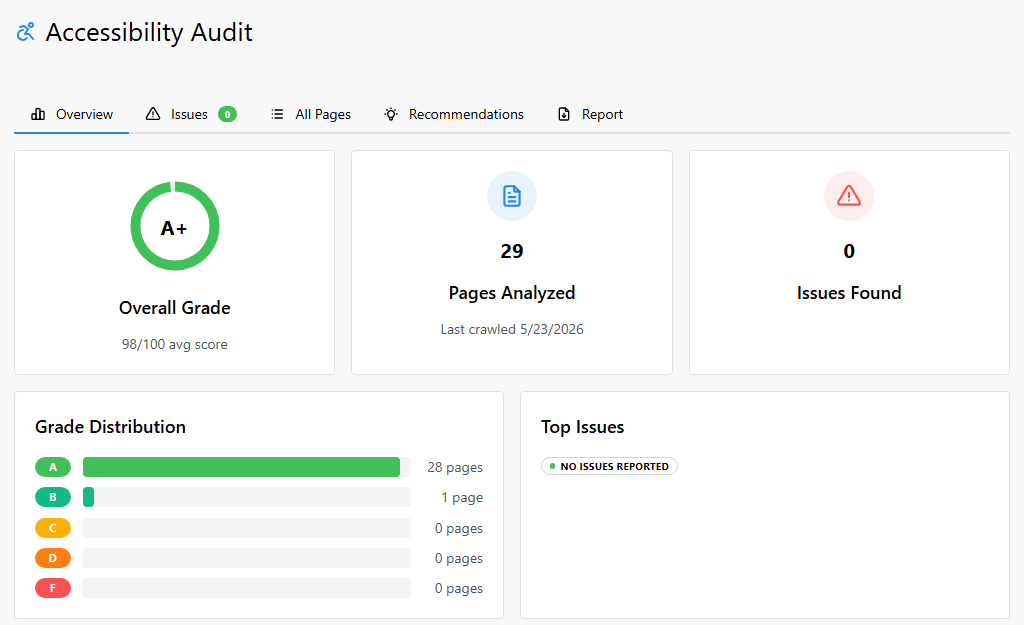1024x625 pixels.
Task: Go to the Recommendations tab
Action: [454, 115]
